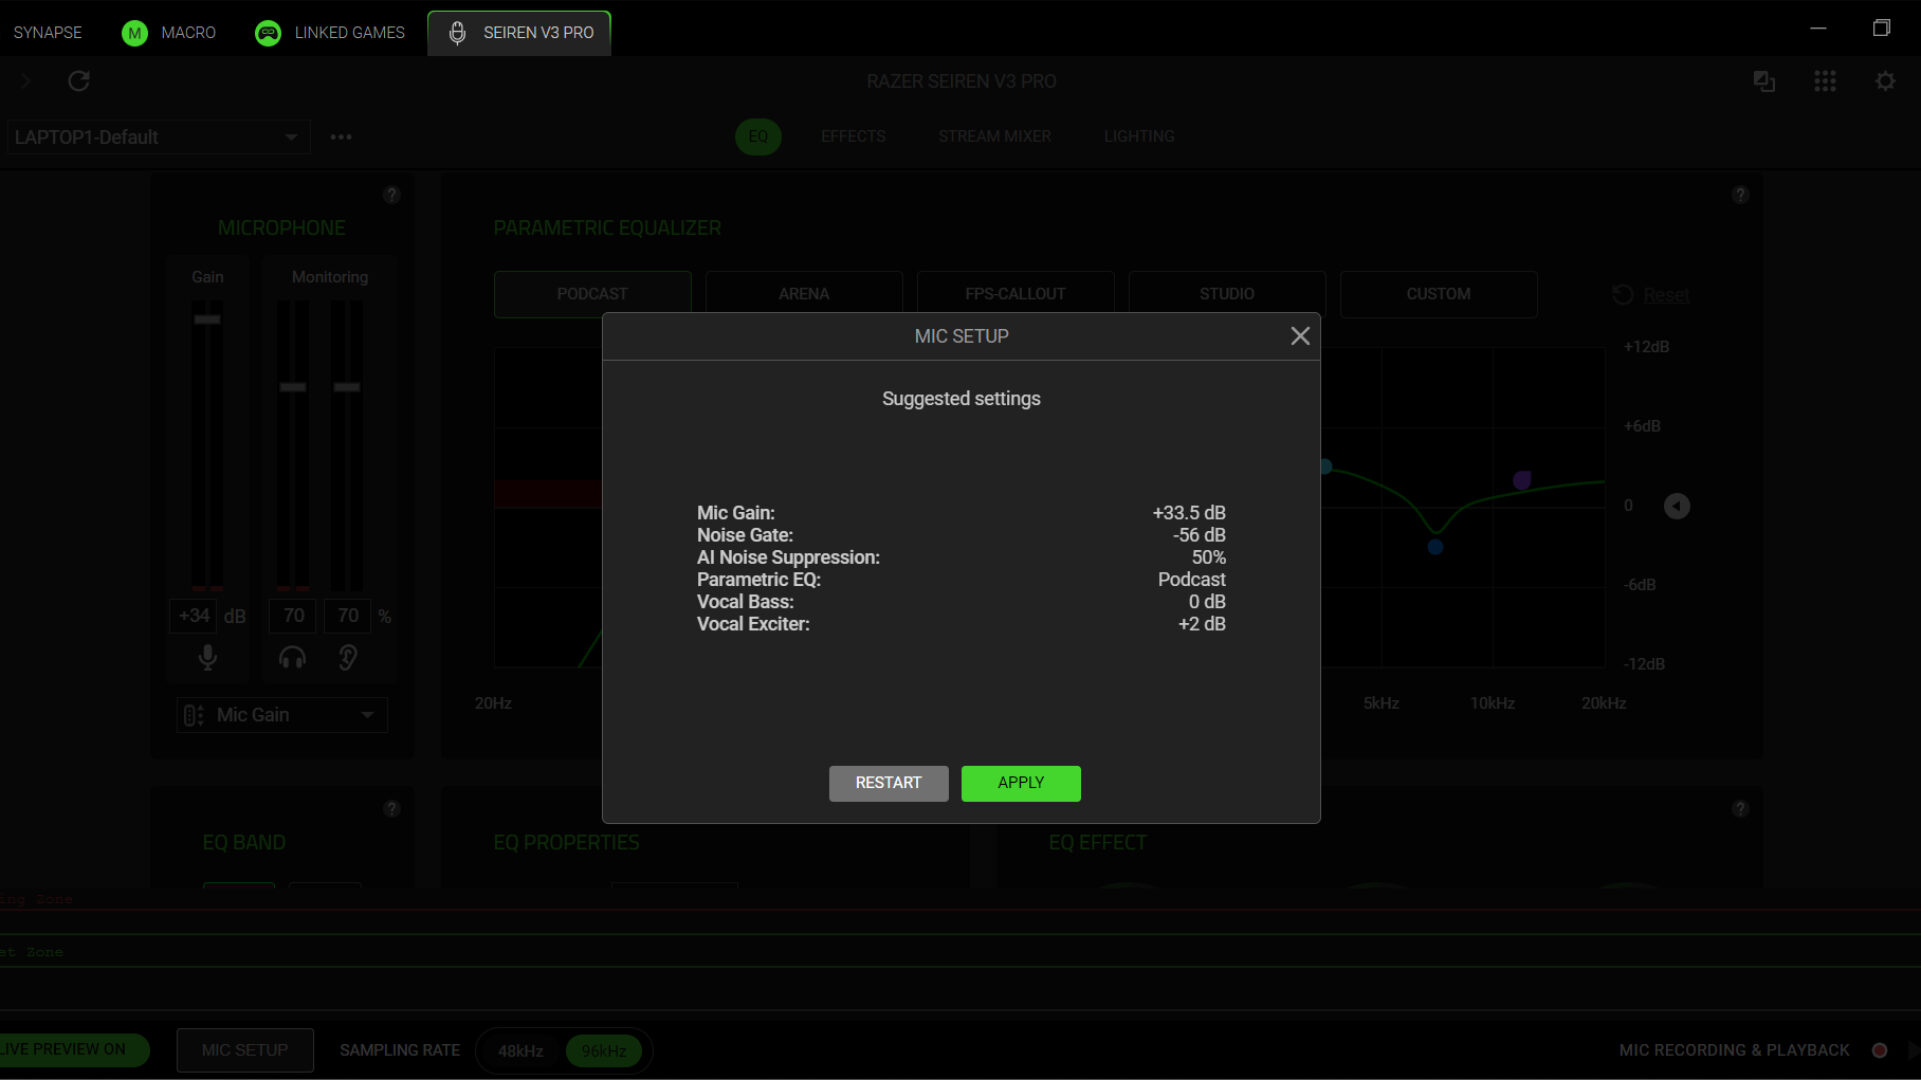Image resolution: width=1921 pixels, height=1080 pixels.
Task: Open the Lighting section
Action: pos(1139,136)
